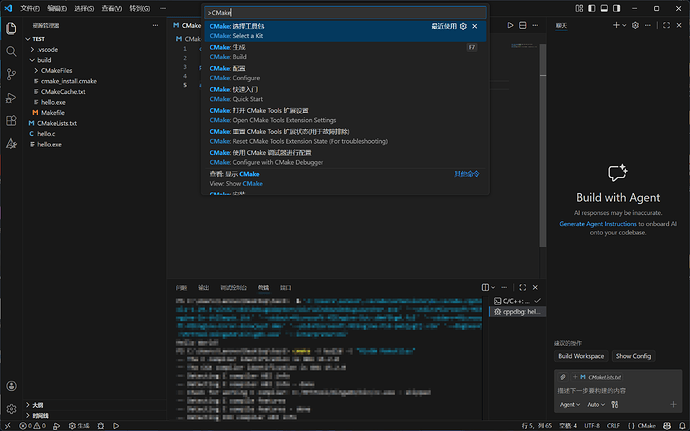Click the Split Editor icon in editor toolbar

(x=522, y=26)
